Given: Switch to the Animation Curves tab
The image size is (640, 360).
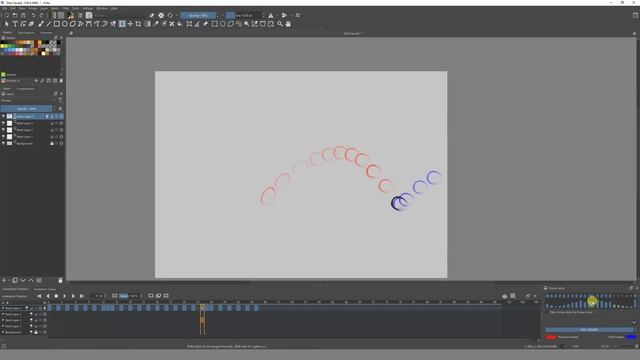Looking at the screenshot, I should point(44,289).
